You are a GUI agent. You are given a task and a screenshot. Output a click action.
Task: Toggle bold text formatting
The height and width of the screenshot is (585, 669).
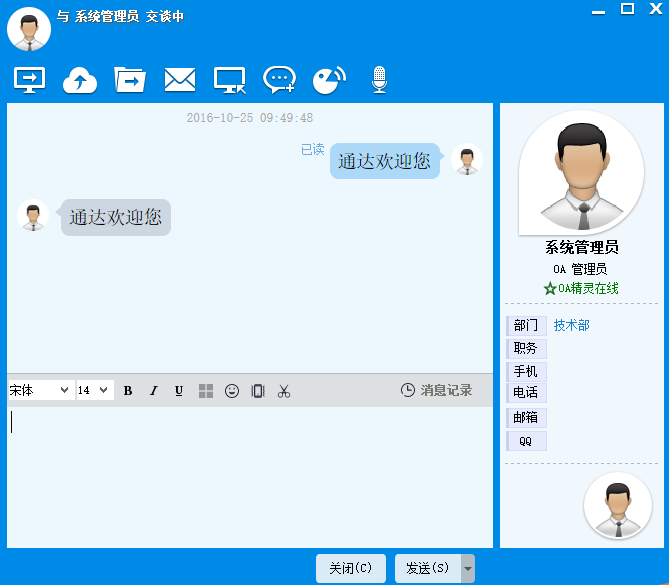(128, 391)
